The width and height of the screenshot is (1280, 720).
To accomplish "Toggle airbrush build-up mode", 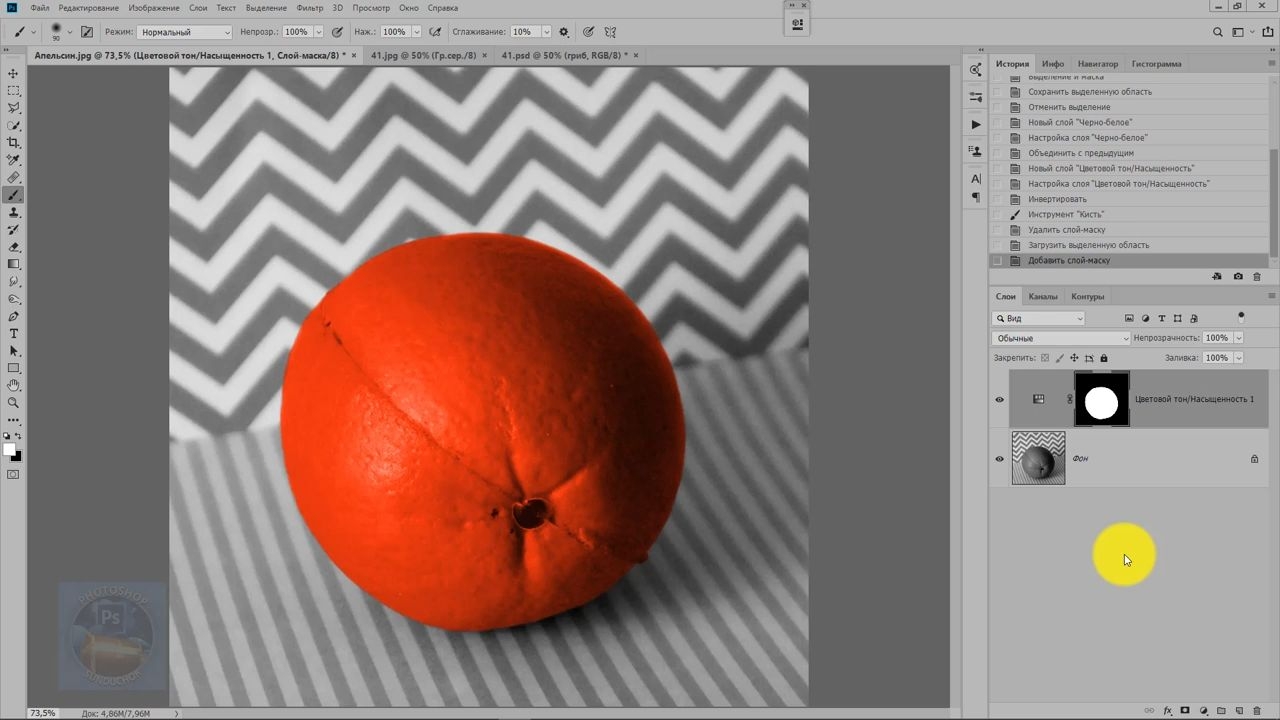I will coord(435,32).
